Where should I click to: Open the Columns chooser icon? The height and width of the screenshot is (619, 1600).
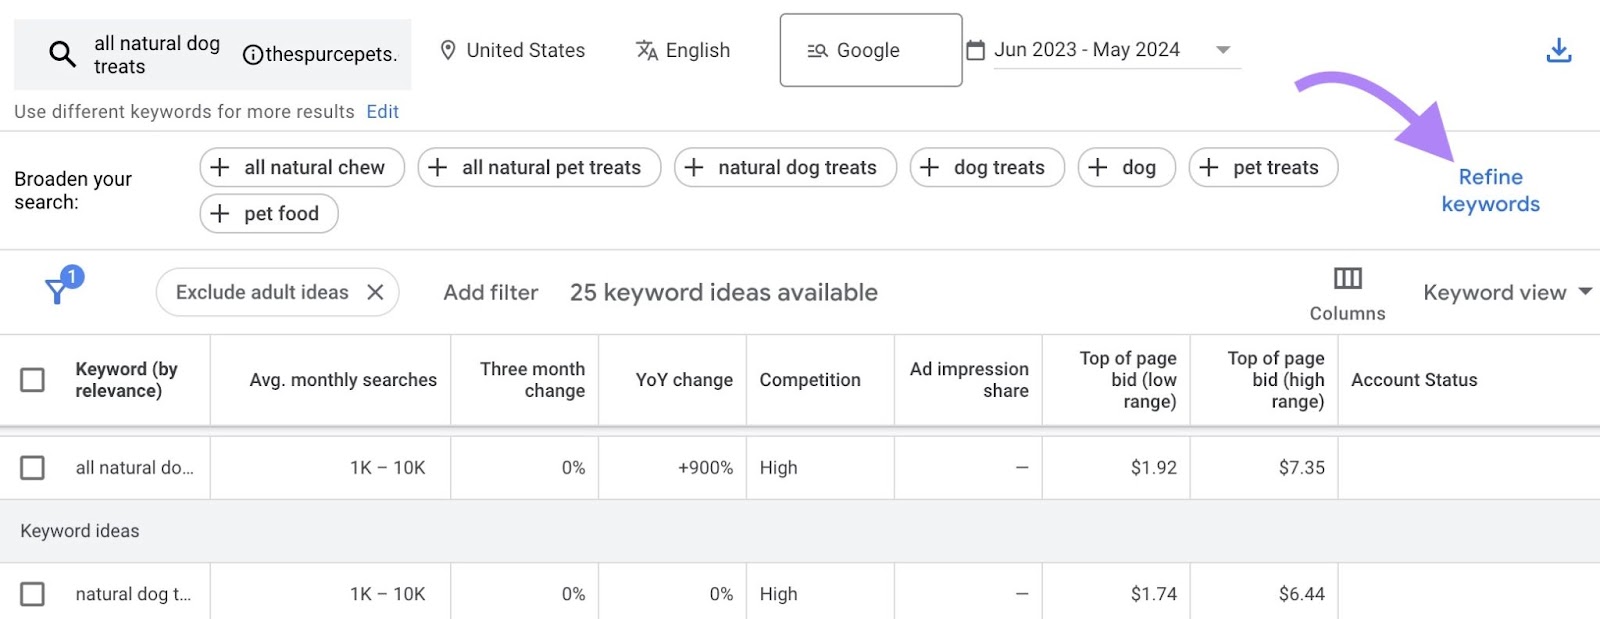point(1347,279)
